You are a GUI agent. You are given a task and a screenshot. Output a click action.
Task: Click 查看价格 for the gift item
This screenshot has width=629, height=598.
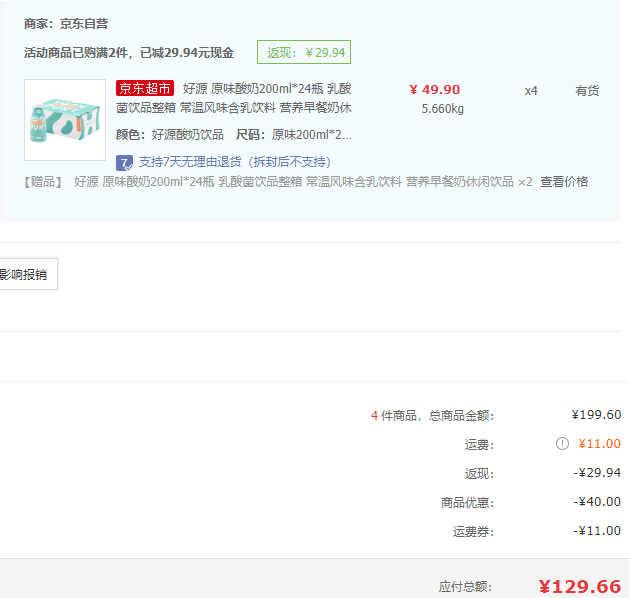click(564, 182)
